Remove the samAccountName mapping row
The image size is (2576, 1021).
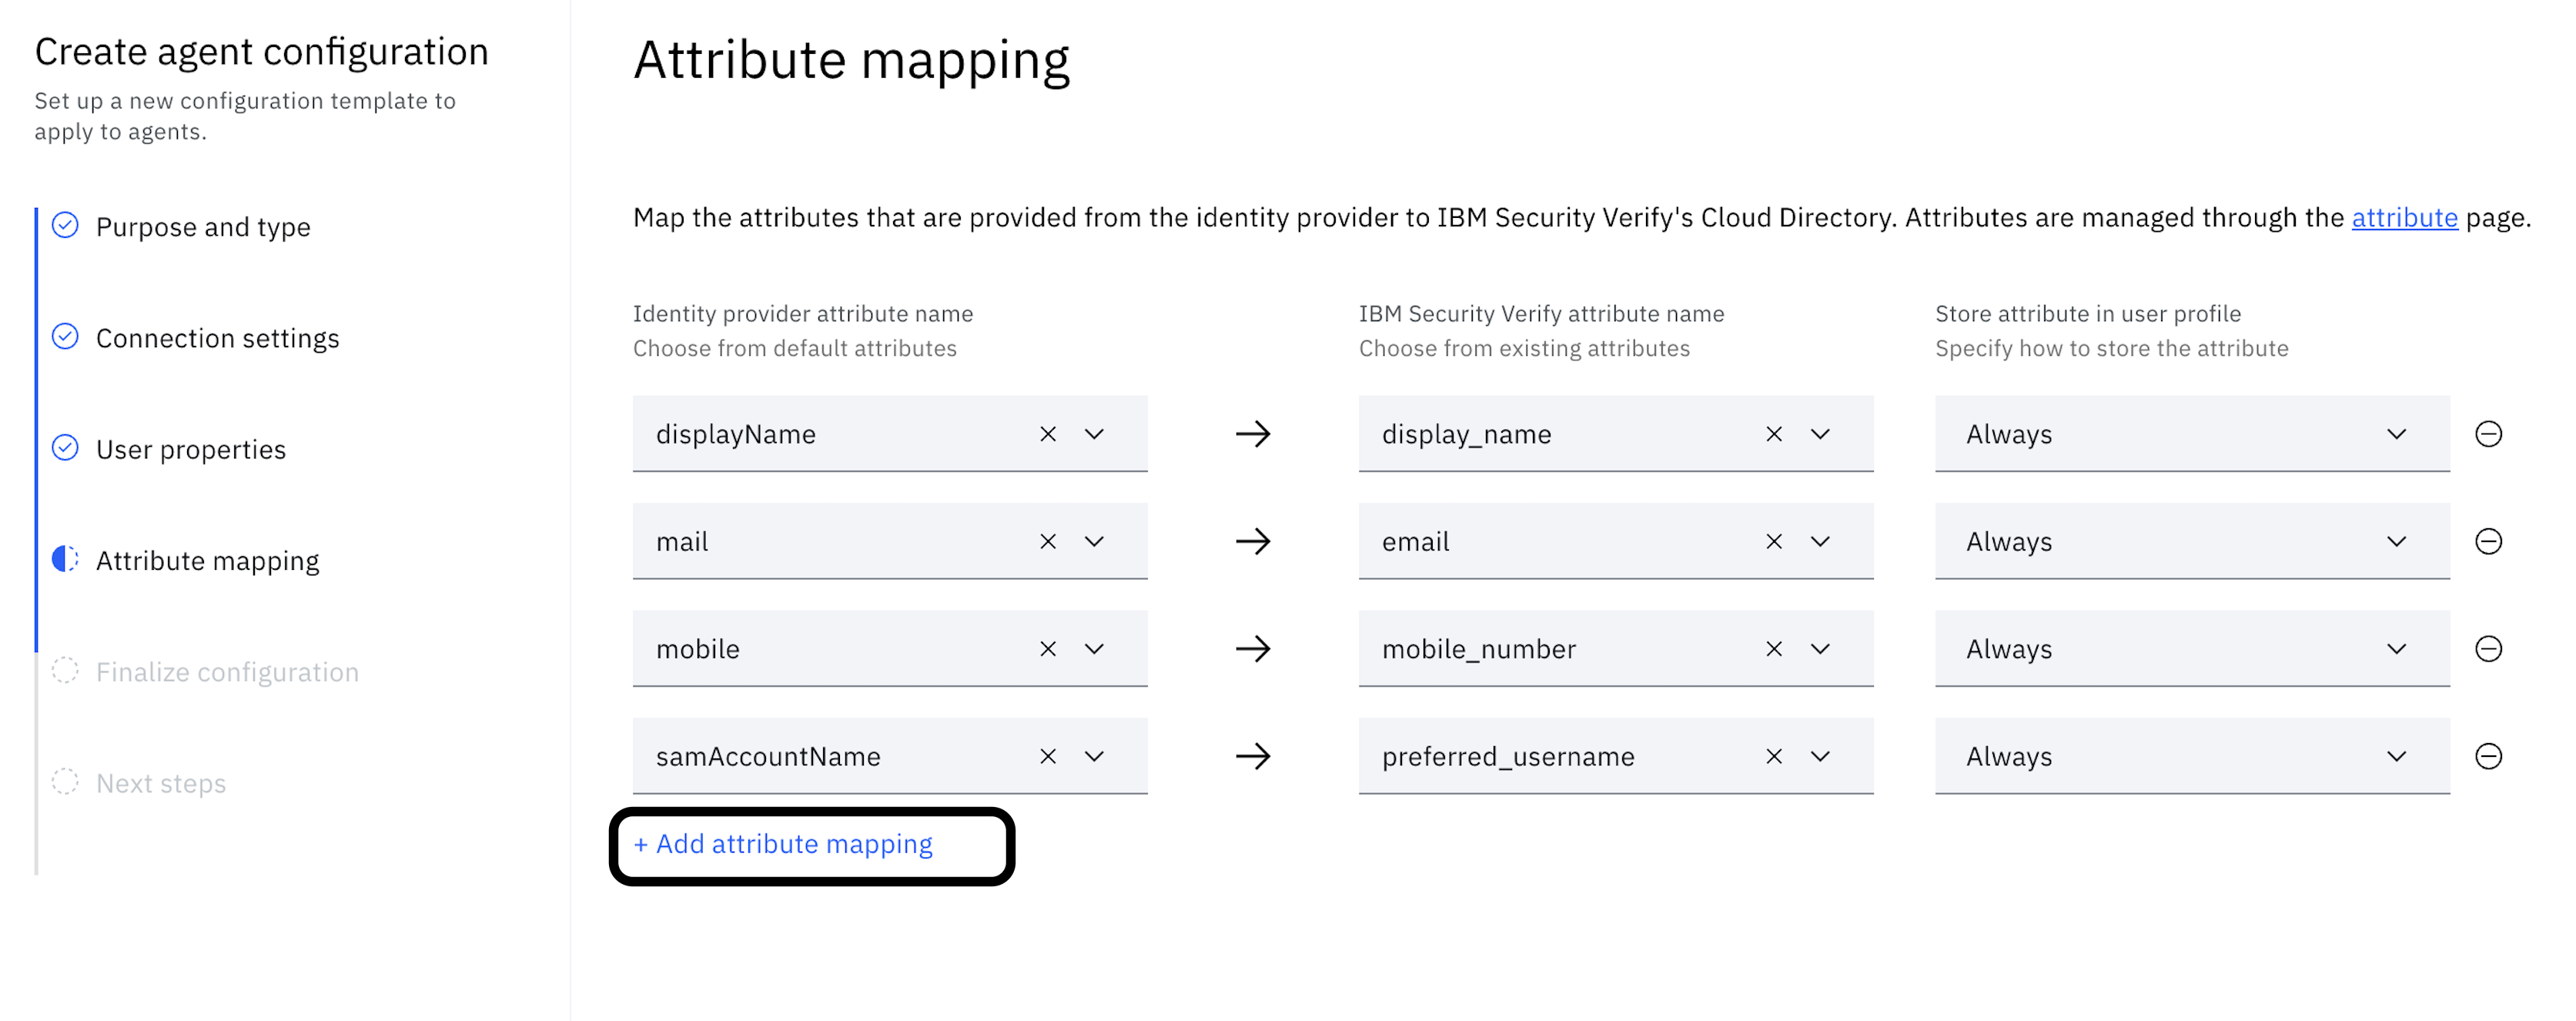coord(2488,756)
